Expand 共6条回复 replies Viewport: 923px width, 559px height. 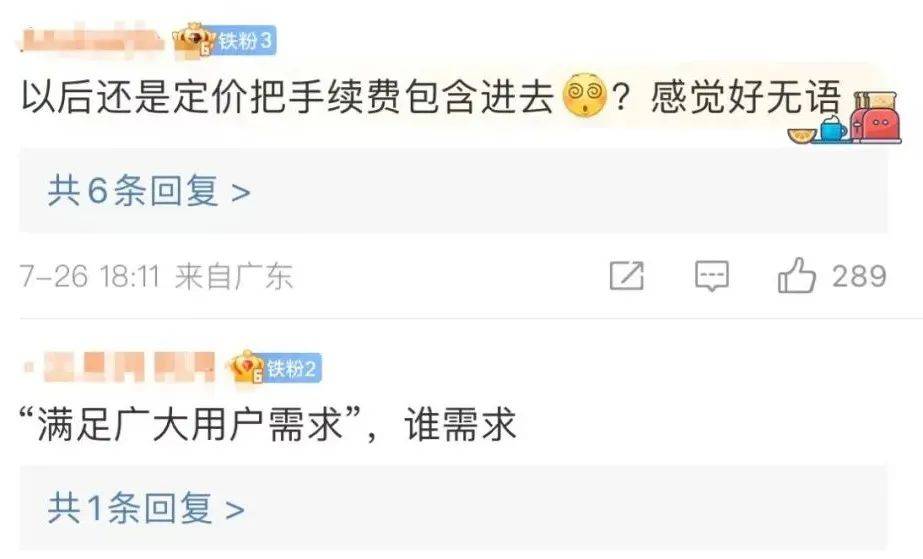[150, 191]
